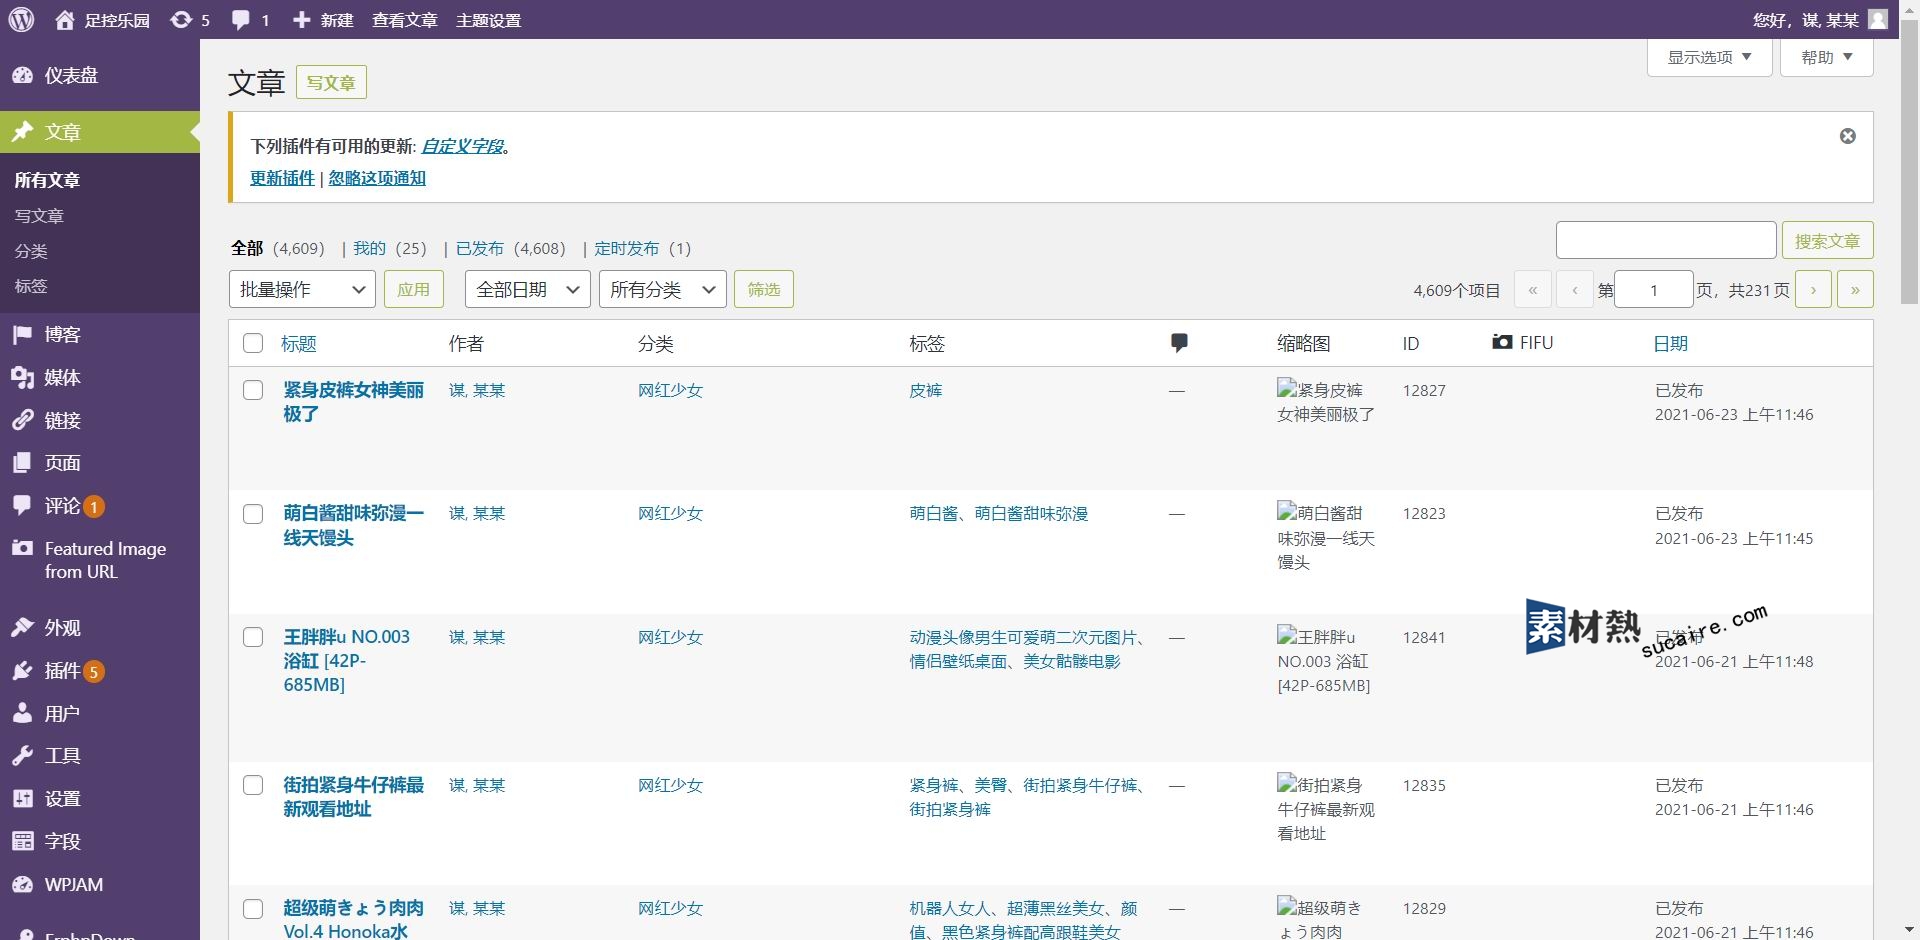Sort the list by 日期 column
The height and width of the screenshot is (940, 1920).
click(1670, 344)
